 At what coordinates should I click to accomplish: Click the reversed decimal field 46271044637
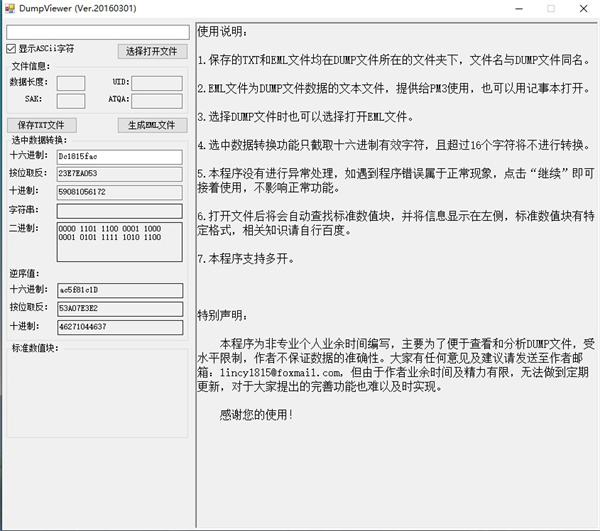click(120, 327)
